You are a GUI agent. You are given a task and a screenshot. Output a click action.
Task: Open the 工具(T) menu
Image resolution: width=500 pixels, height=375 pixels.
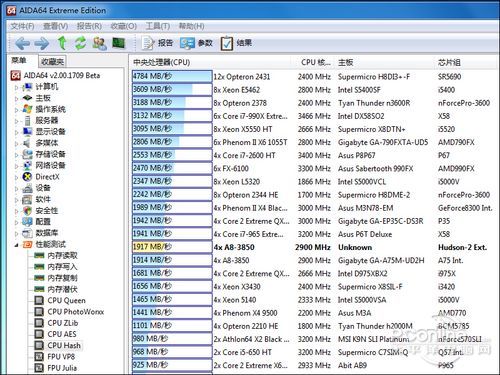coord(158,26)
